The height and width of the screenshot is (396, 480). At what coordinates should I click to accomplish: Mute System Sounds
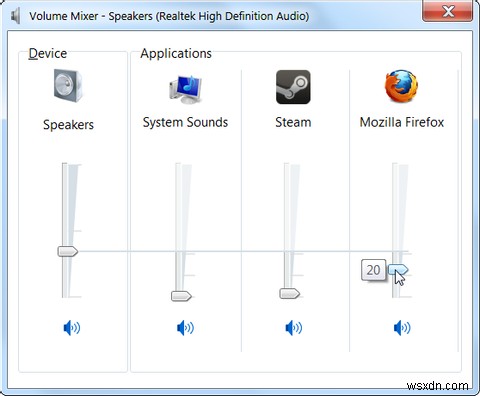pyautogui.click(x=185, y=328)
